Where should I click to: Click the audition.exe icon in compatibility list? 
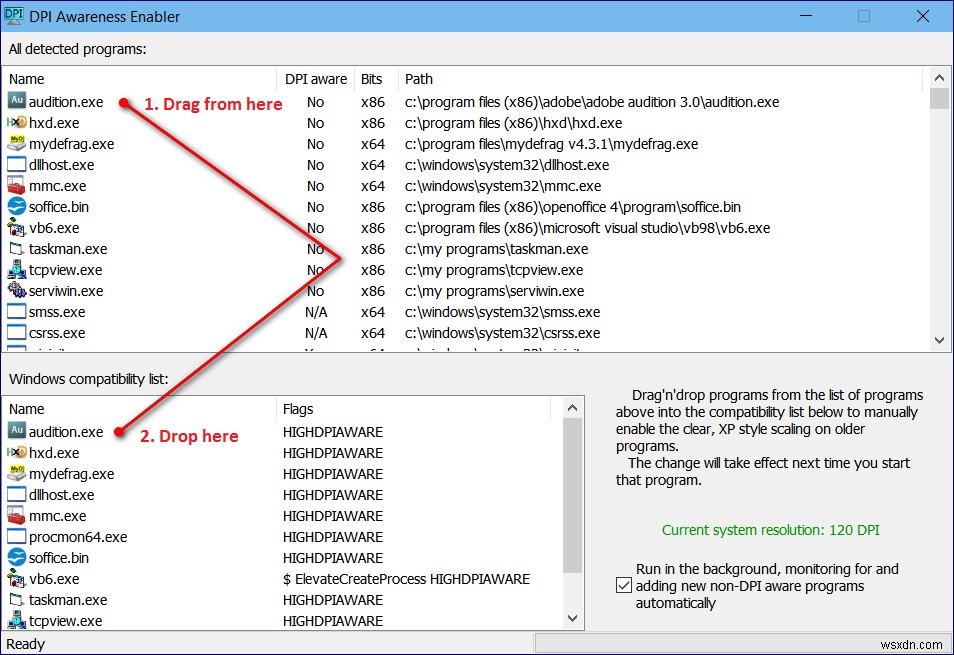pos(16,431)
